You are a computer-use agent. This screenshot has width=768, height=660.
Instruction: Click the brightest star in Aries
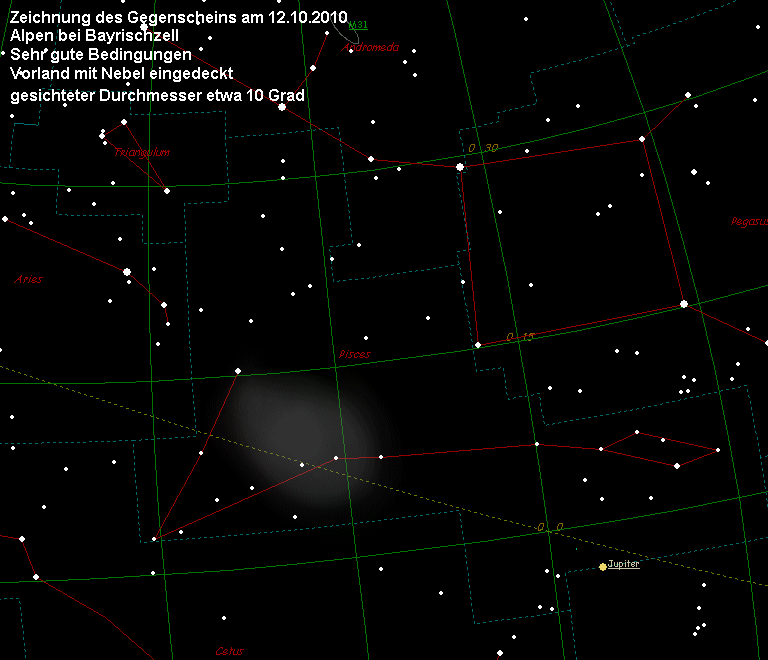point(127,271)
